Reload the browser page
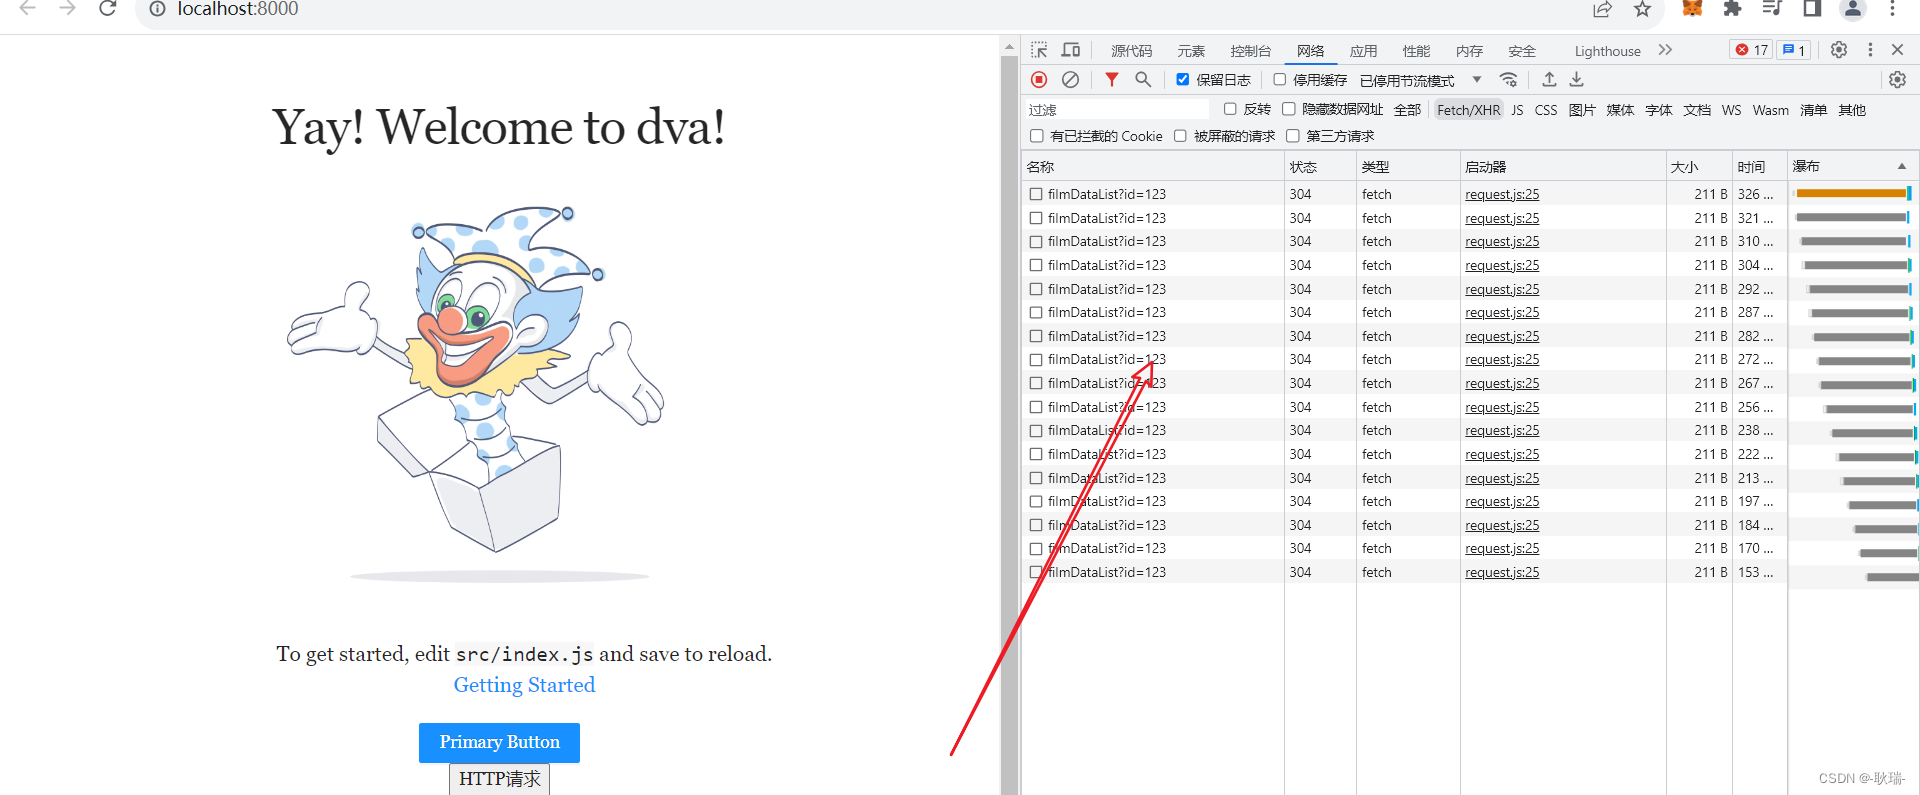Image resolution: width=1920 pixels, height=795 pixels. (108, 9)
